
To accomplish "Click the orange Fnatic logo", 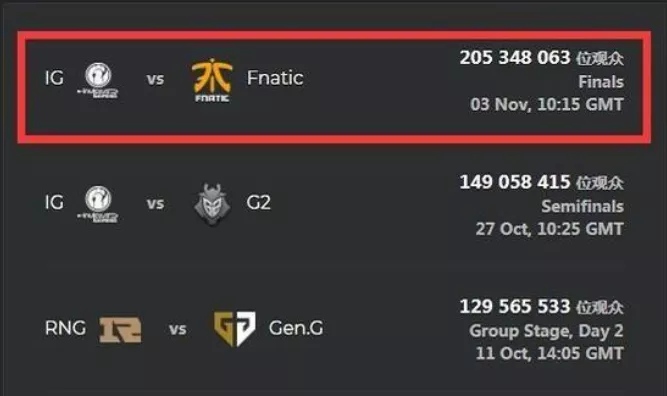I will point(212,80).
